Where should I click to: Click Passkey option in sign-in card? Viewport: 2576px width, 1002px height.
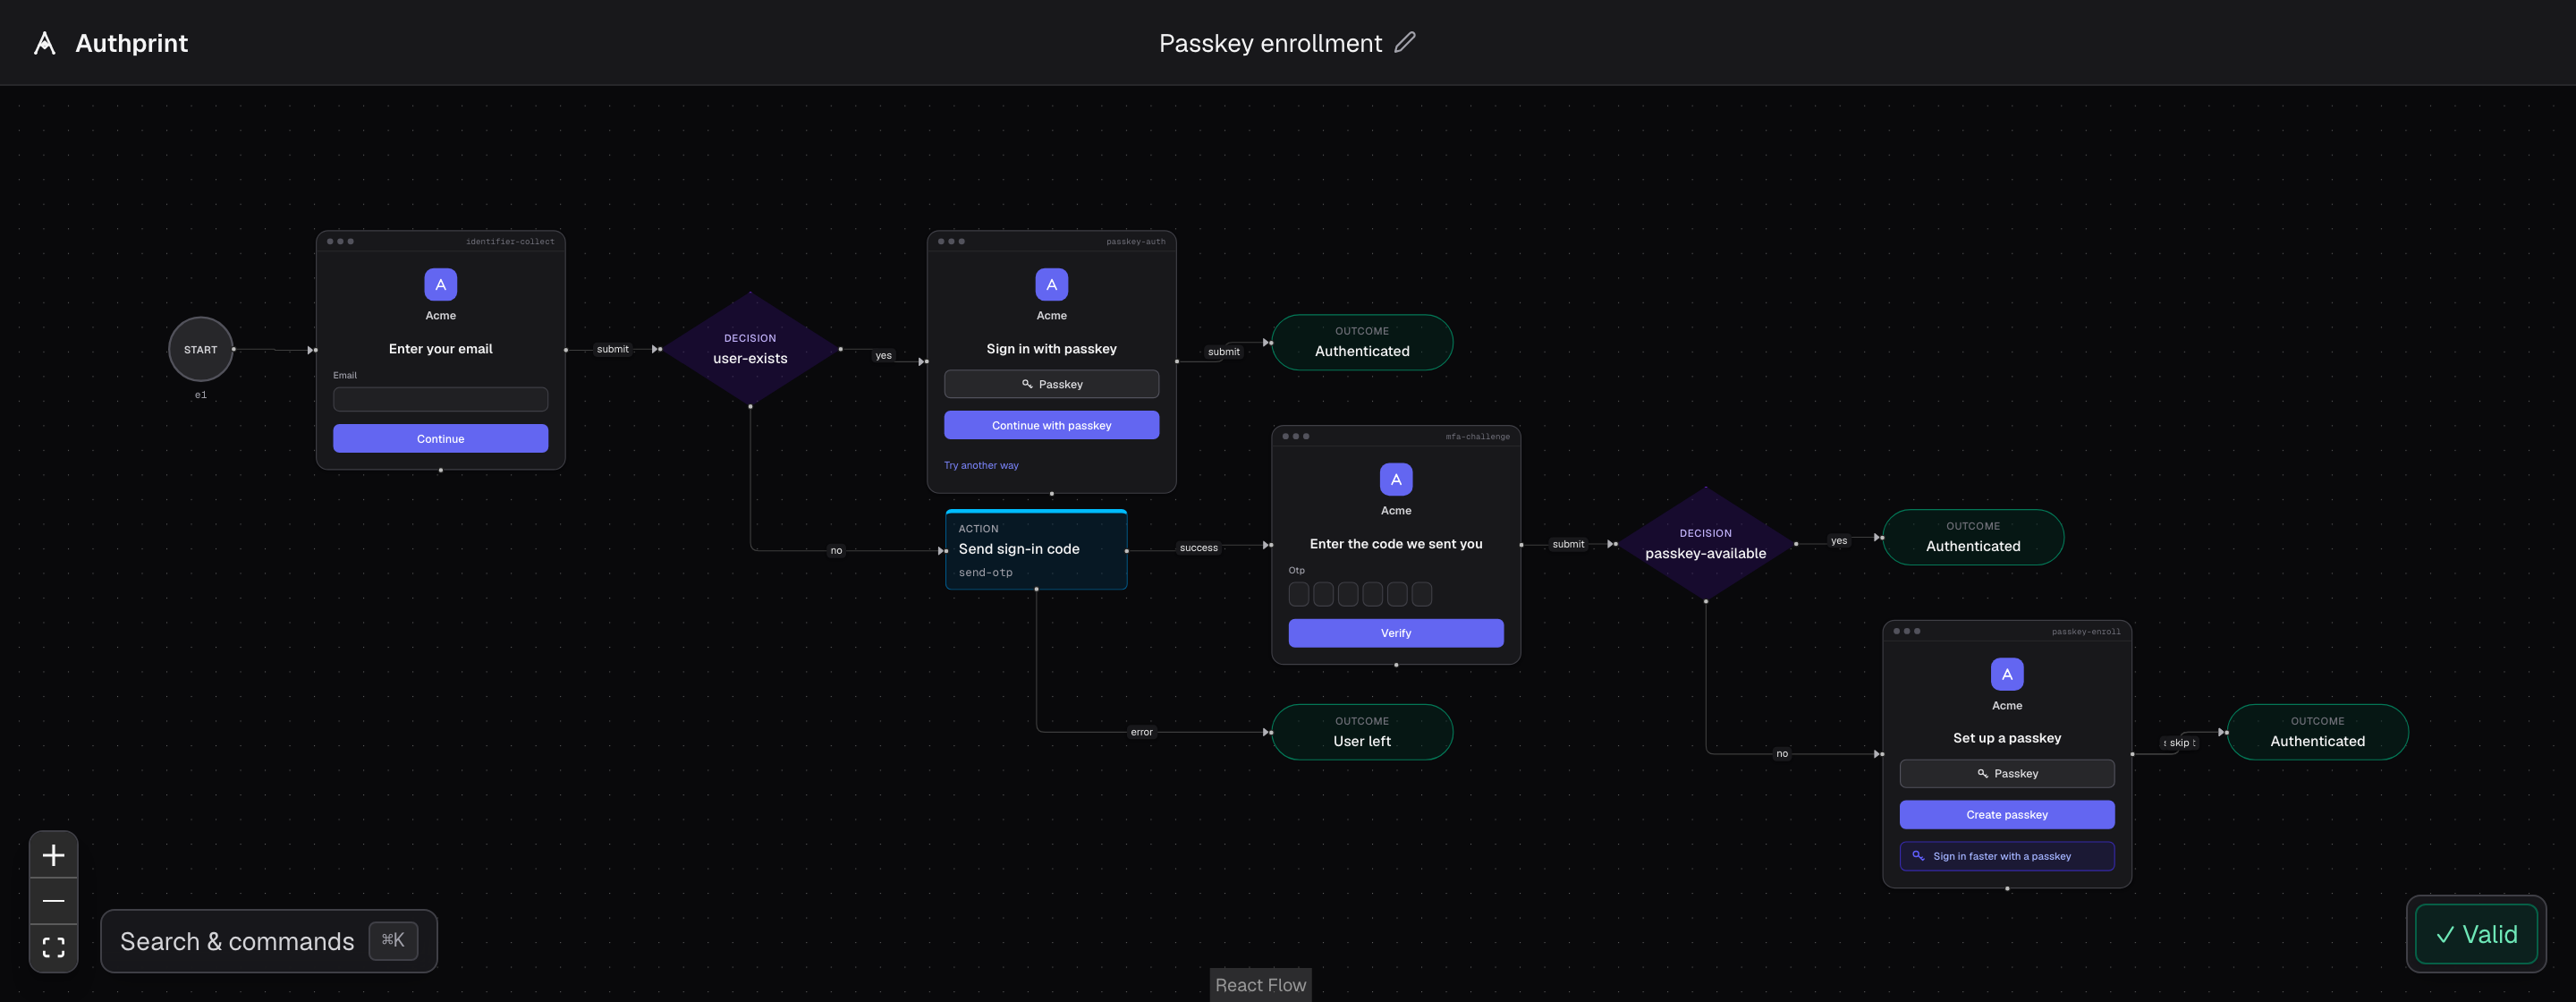coord(1051,384)
